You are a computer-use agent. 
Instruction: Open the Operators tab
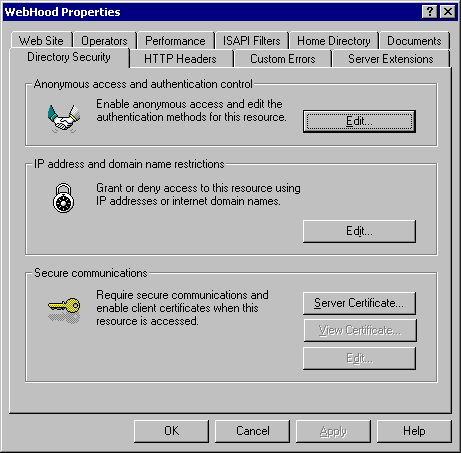click(104, 41)
